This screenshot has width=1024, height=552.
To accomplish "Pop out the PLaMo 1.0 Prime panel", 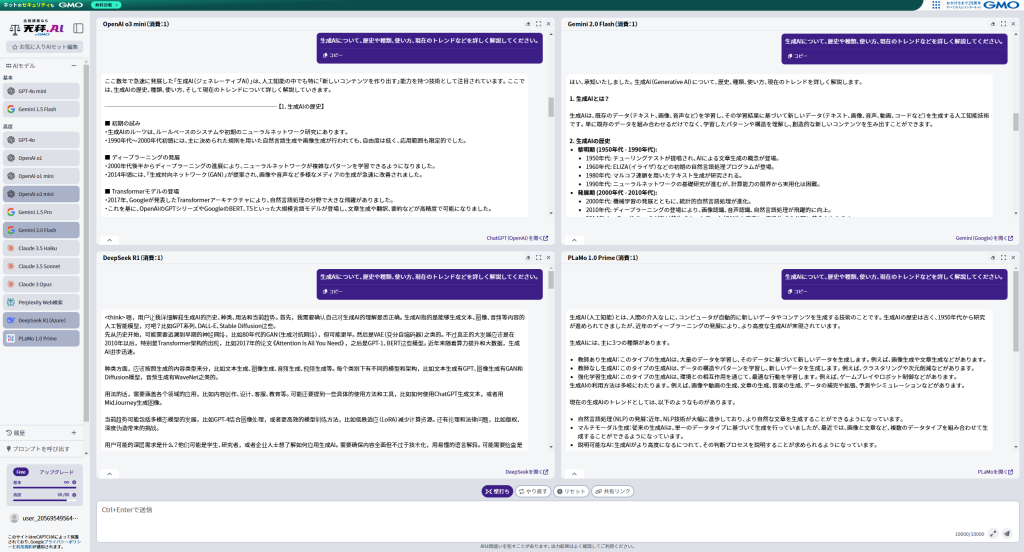I will (993, 257).
